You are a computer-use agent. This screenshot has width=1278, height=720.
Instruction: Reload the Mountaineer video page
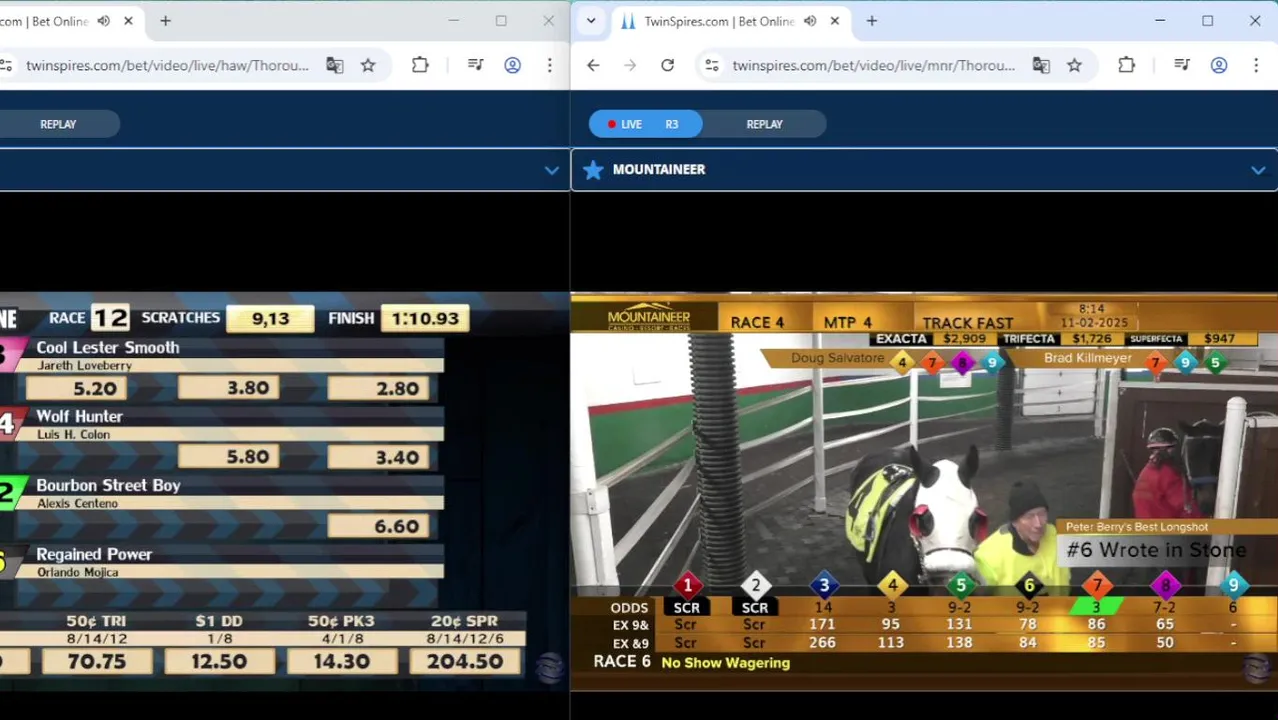pos(667,65)
